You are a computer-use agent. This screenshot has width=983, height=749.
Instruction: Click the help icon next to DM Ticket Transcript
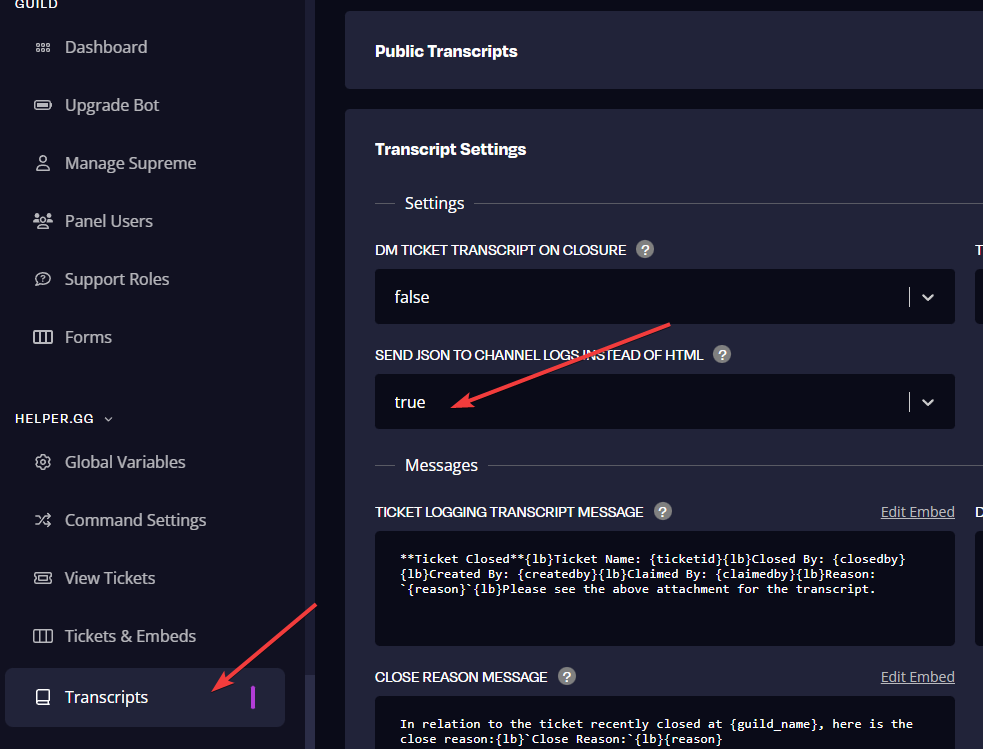[644, 249]
